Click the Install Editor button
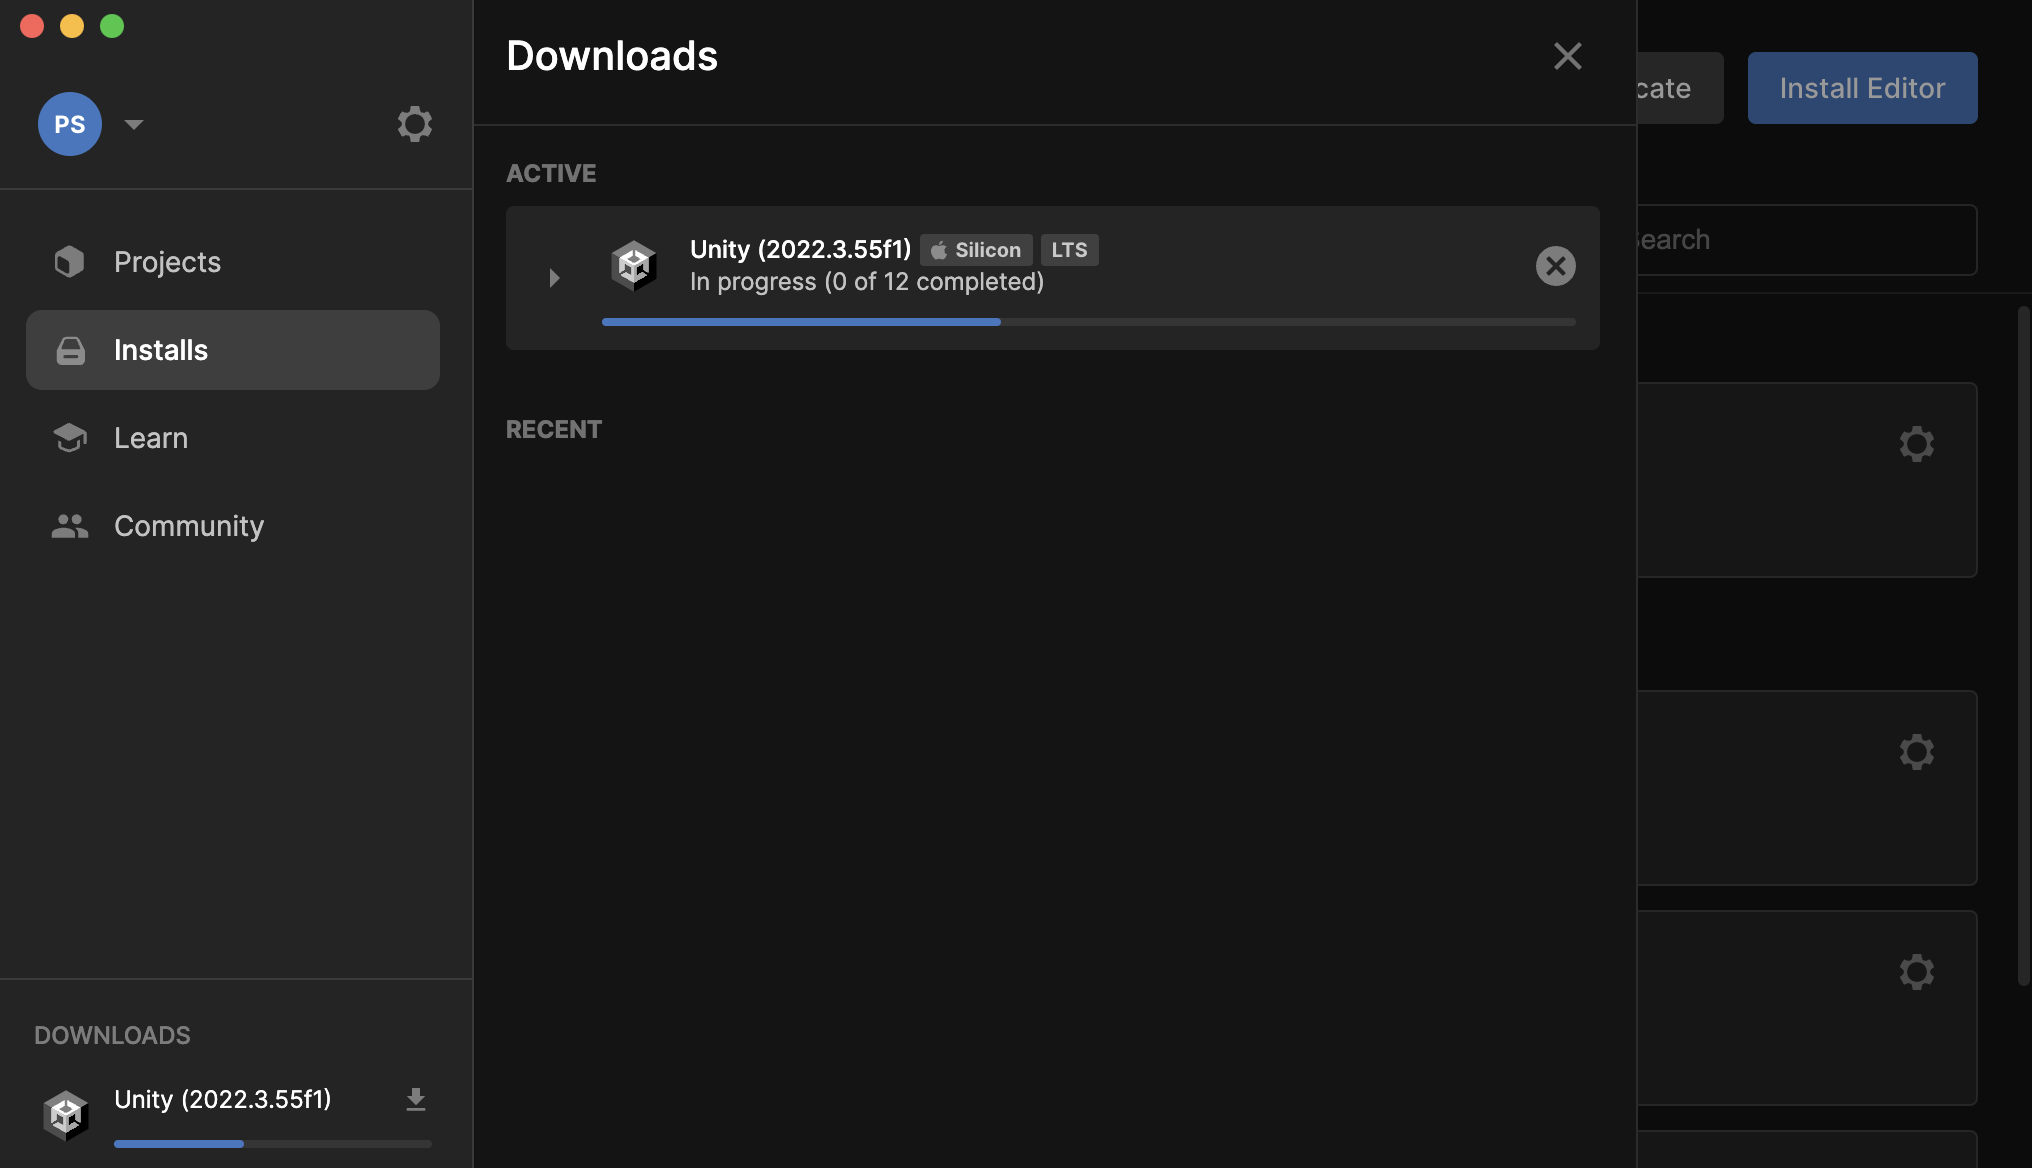This screenshot has width=2032, height=1168. 1861,88
